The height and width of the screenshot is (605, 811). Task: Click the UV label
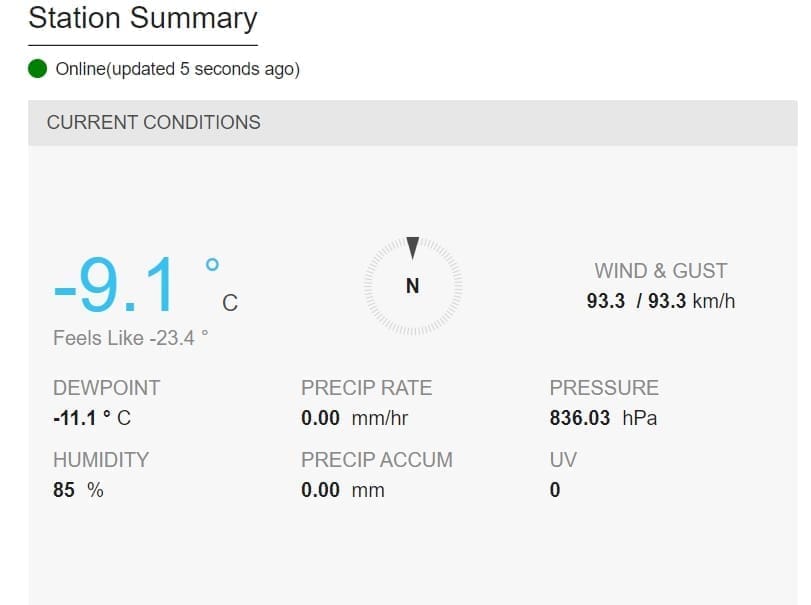click(x=563, y=460)
